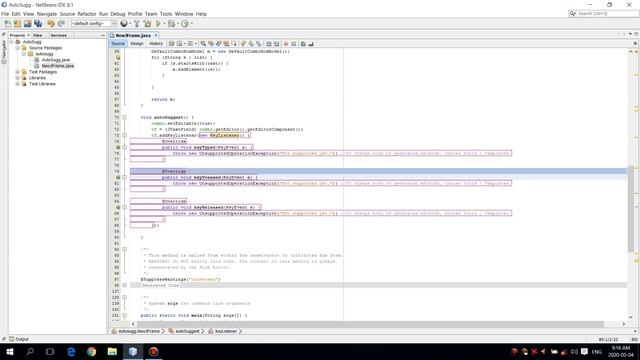Open Chrome from the taskbar
The height and width of the screenshot is (360, 640).
tap(91, 351)
